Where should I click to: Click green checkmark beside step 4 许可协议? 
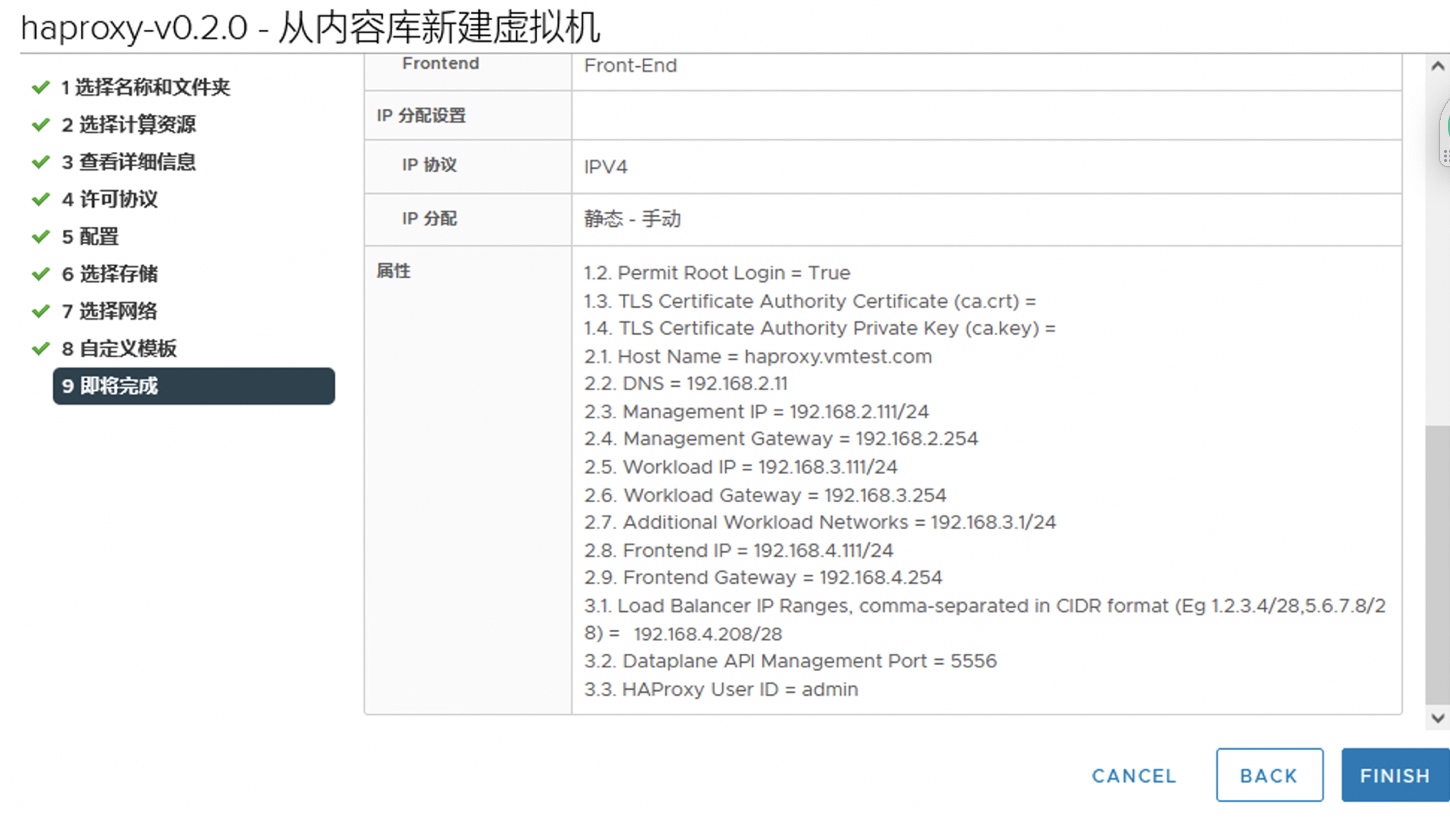(x=41, y=199)
